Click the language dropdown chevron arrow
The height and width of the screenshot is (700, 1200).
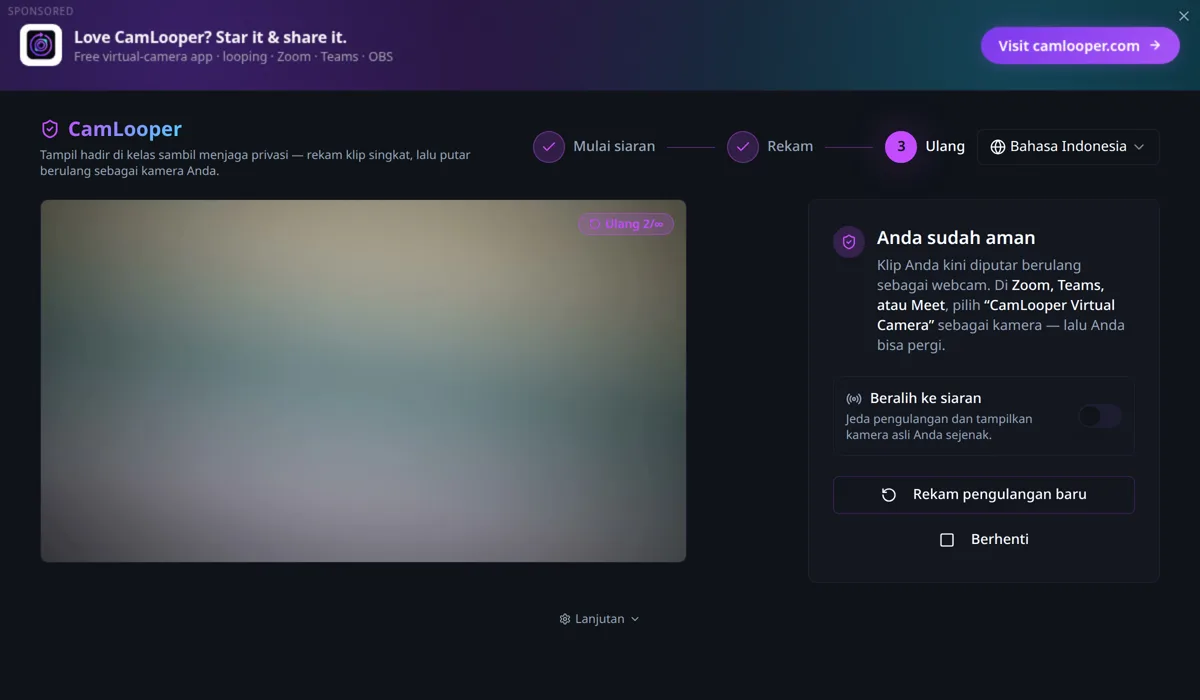click(x=1138, y=147)
